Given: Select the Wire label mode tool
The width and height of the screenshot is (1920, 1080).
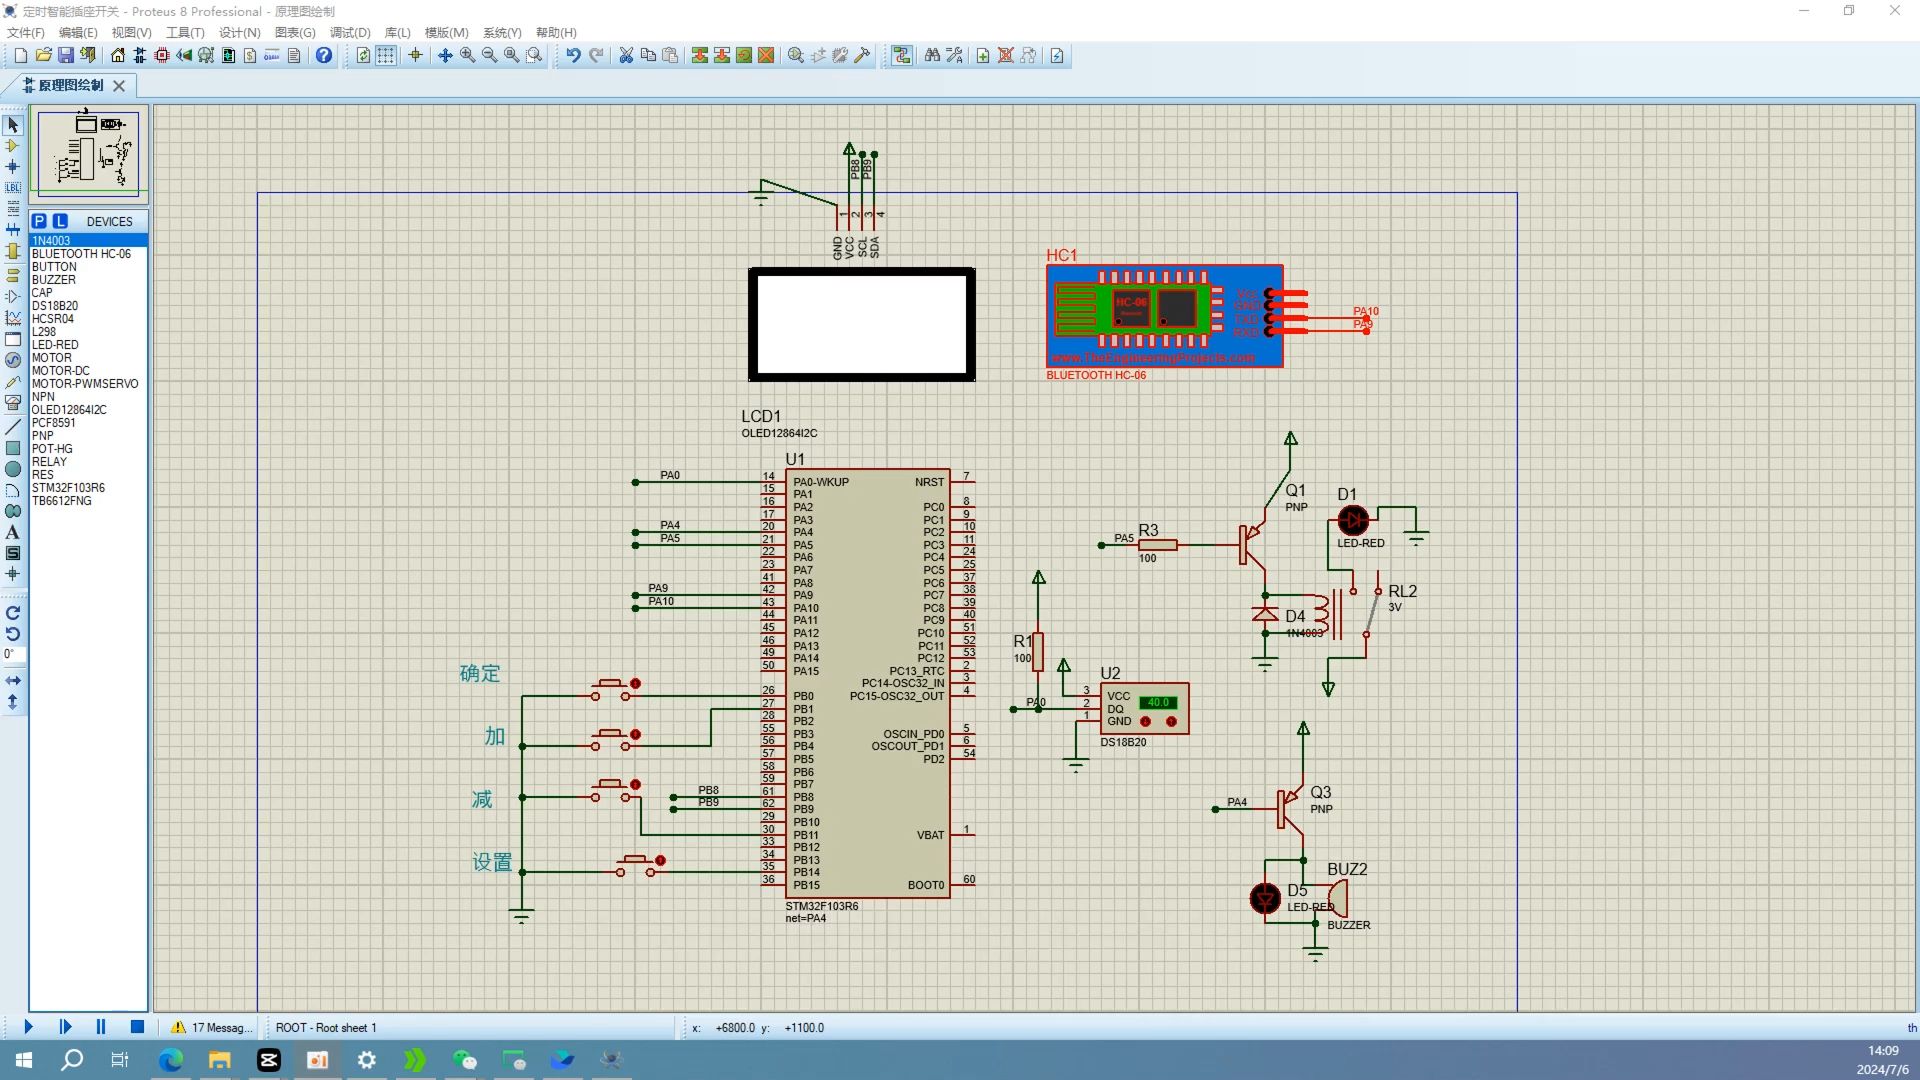Looking at the screenshot, I should coord(13,188).
